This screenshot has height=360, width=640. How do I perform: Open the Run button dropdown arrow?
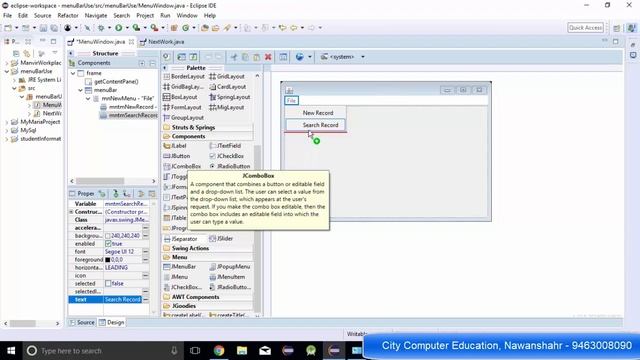(x=127, y=28)
